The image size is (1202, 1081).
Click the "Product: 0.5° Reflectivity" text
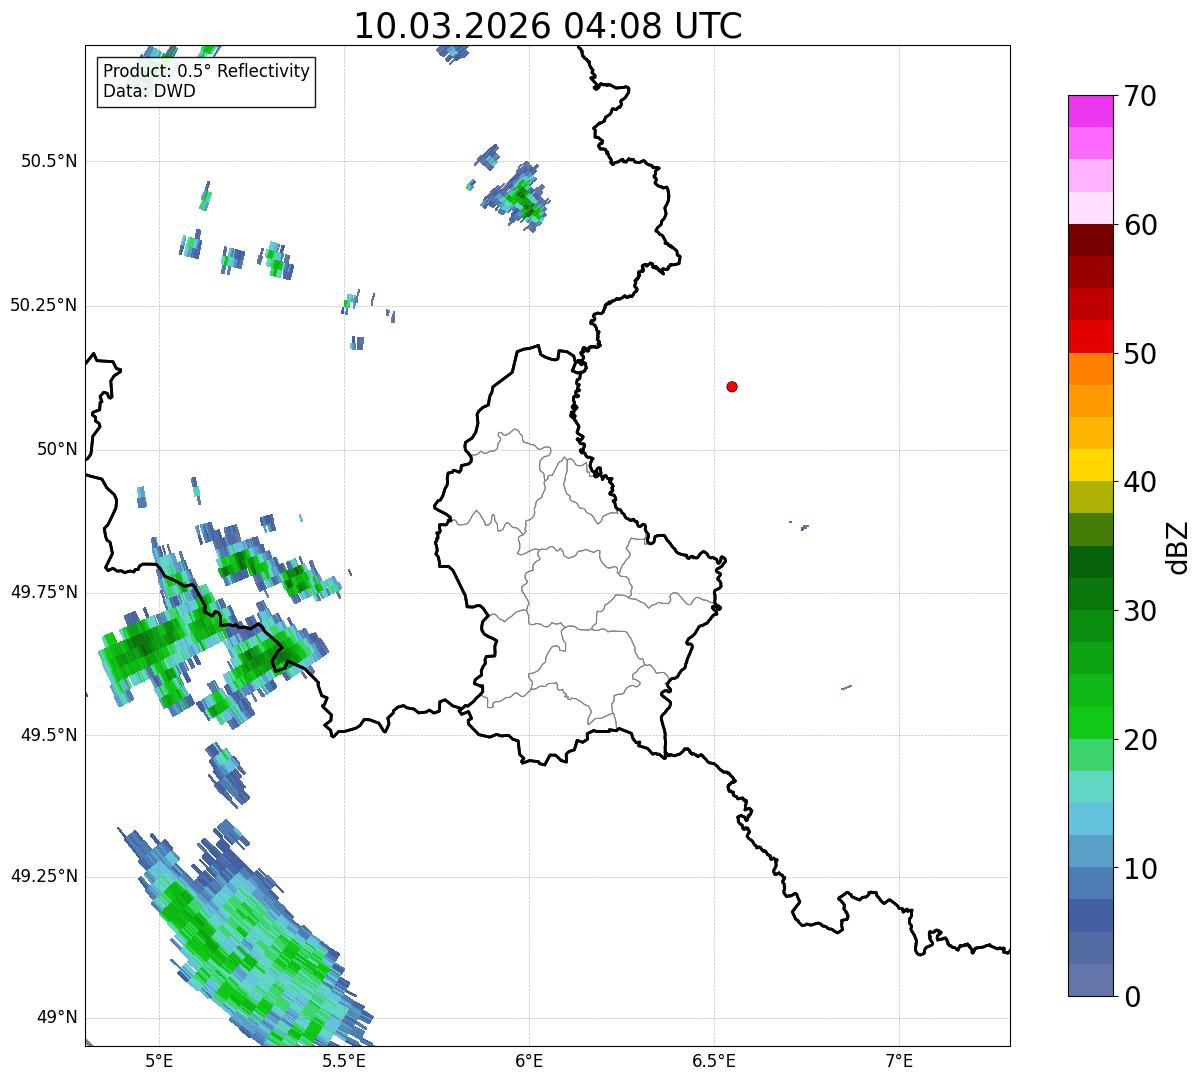pyautogui.click(x=206, y=72)
